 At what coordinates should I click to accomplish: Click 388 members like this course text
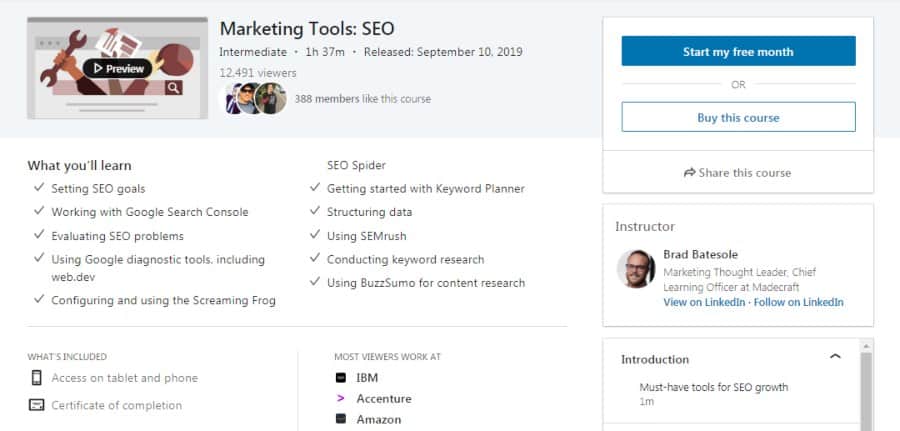(363, 99)
